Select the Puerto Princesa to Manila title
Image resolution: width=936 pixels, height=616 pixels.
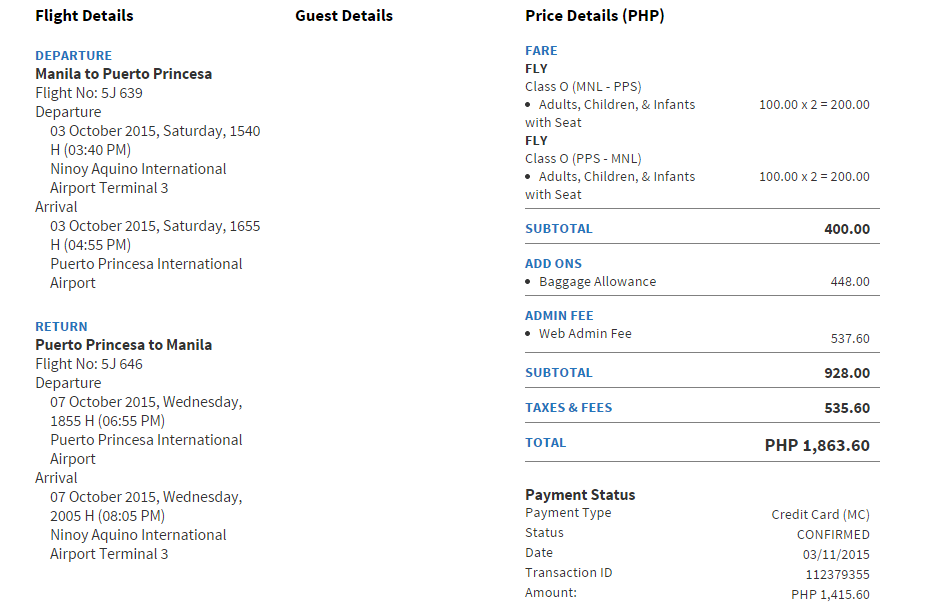pos(123,345)
